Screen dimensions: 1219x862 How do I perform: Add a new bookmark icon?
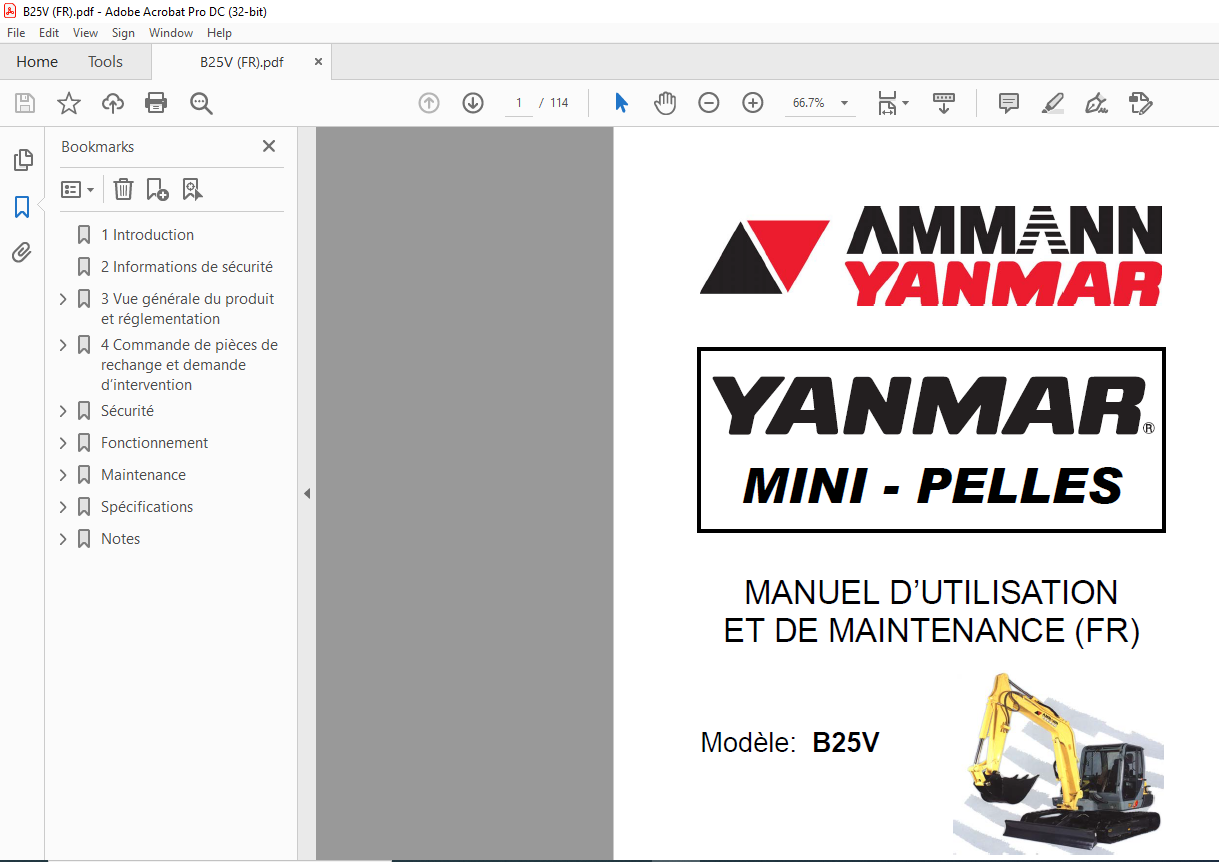point(157,189)
